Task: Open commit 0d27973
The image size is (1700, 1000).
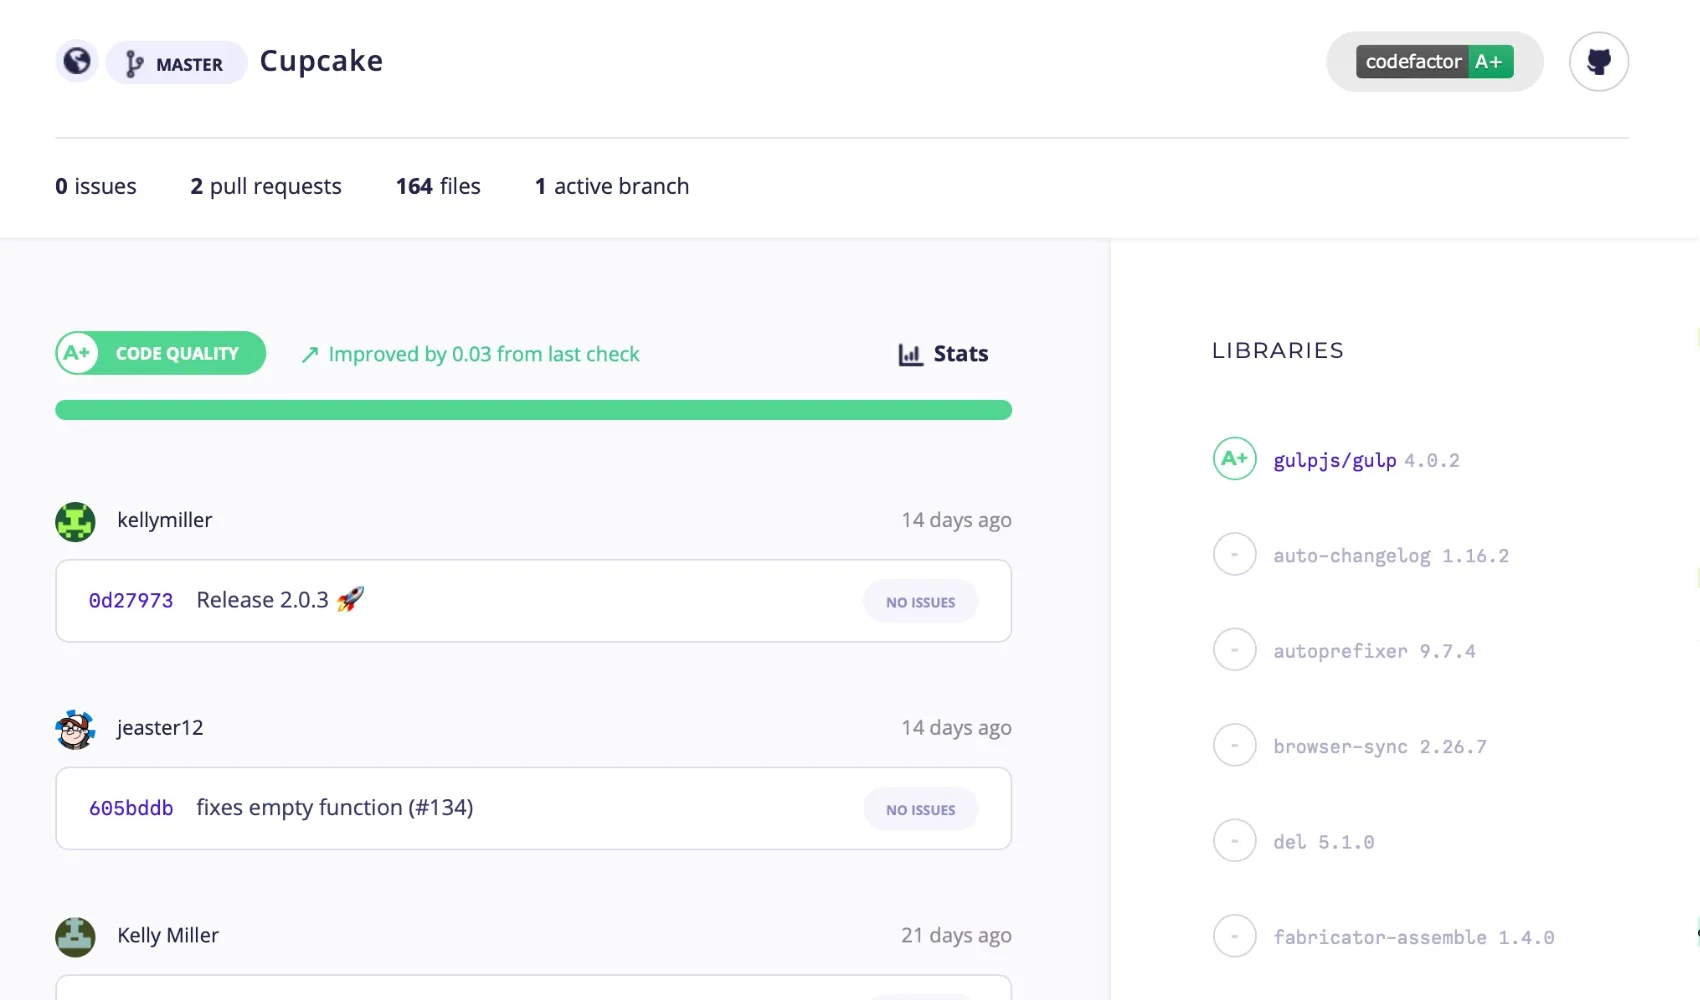Action: (131, 601)
